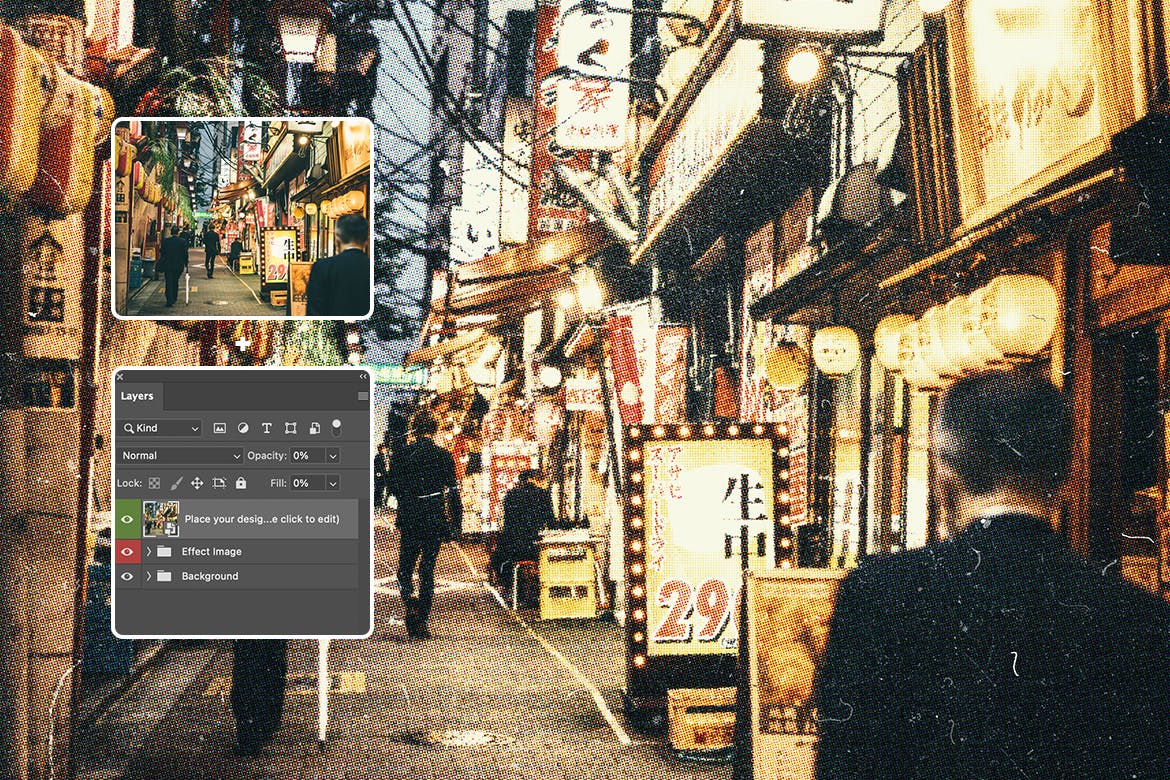Enable the layer filtering switch

(x=336, y=428)
